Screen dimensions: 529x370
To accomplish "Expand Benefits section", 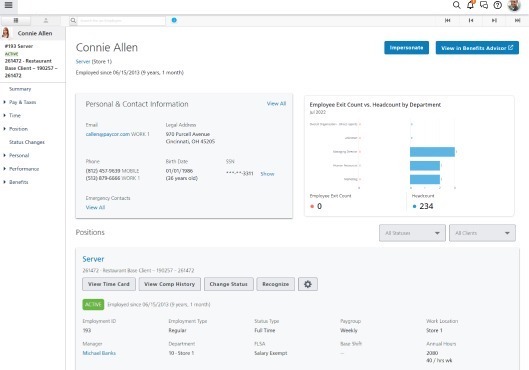I will pos(19,182).
